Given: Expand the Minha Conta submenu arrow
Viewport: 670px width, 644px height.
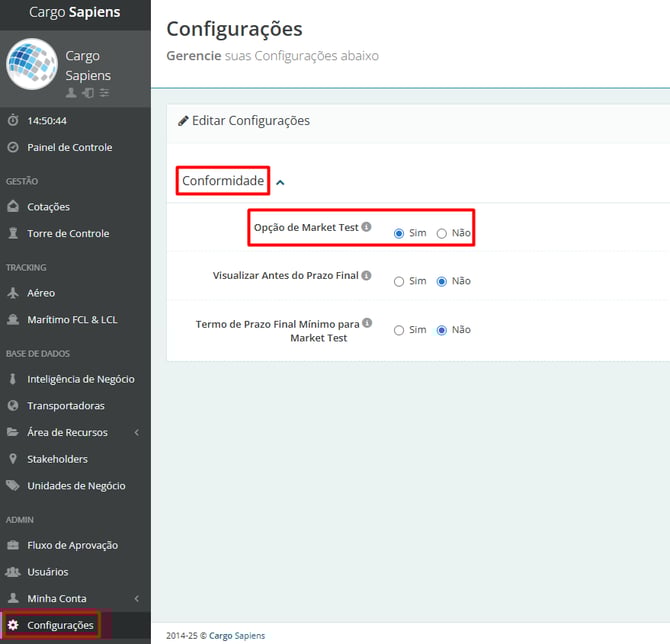Looking at the screenshot, I should click(136, 599).
